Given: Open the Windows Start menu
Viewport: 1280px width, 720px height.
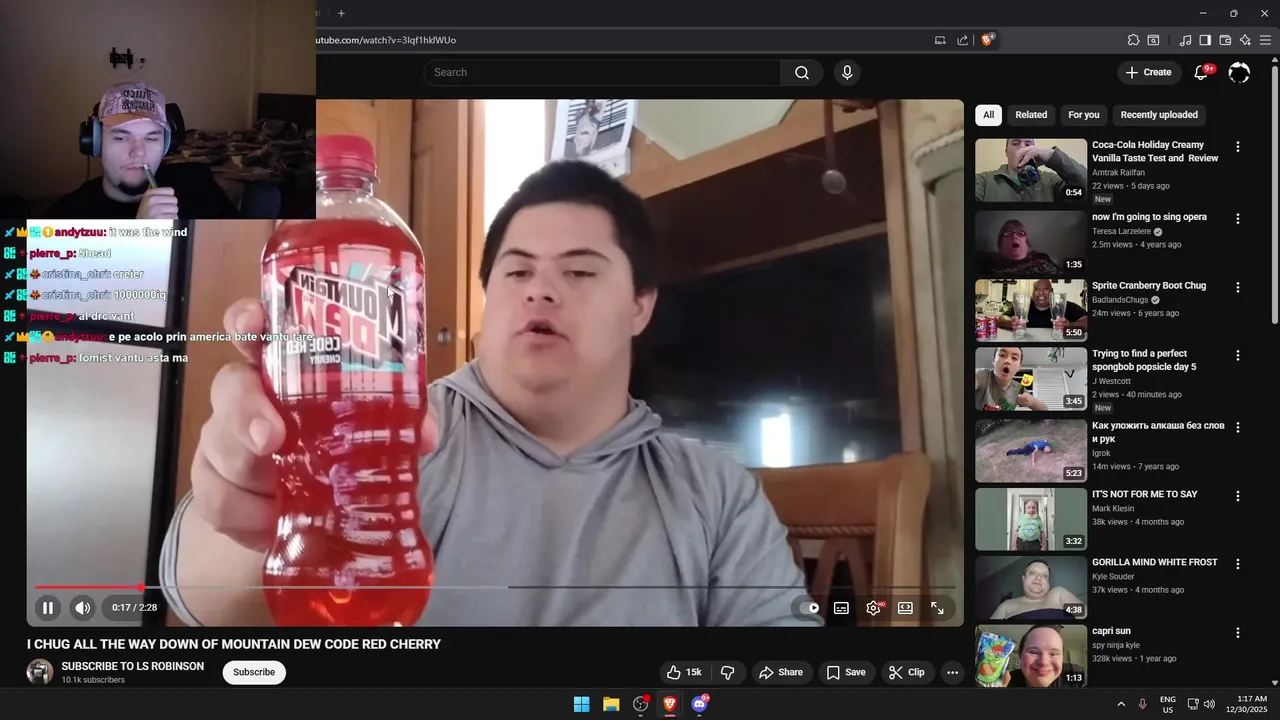Looking at the screenshot, I should click(581, 704).
